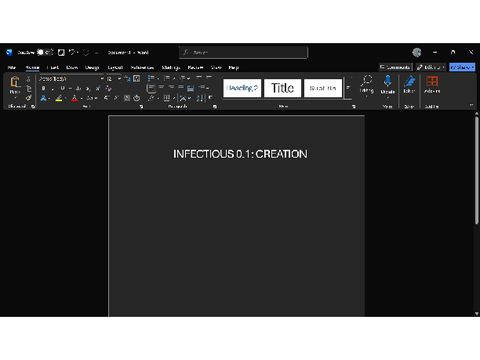
Task: Switch to the References tab
Action: click(x=142, y=67)
